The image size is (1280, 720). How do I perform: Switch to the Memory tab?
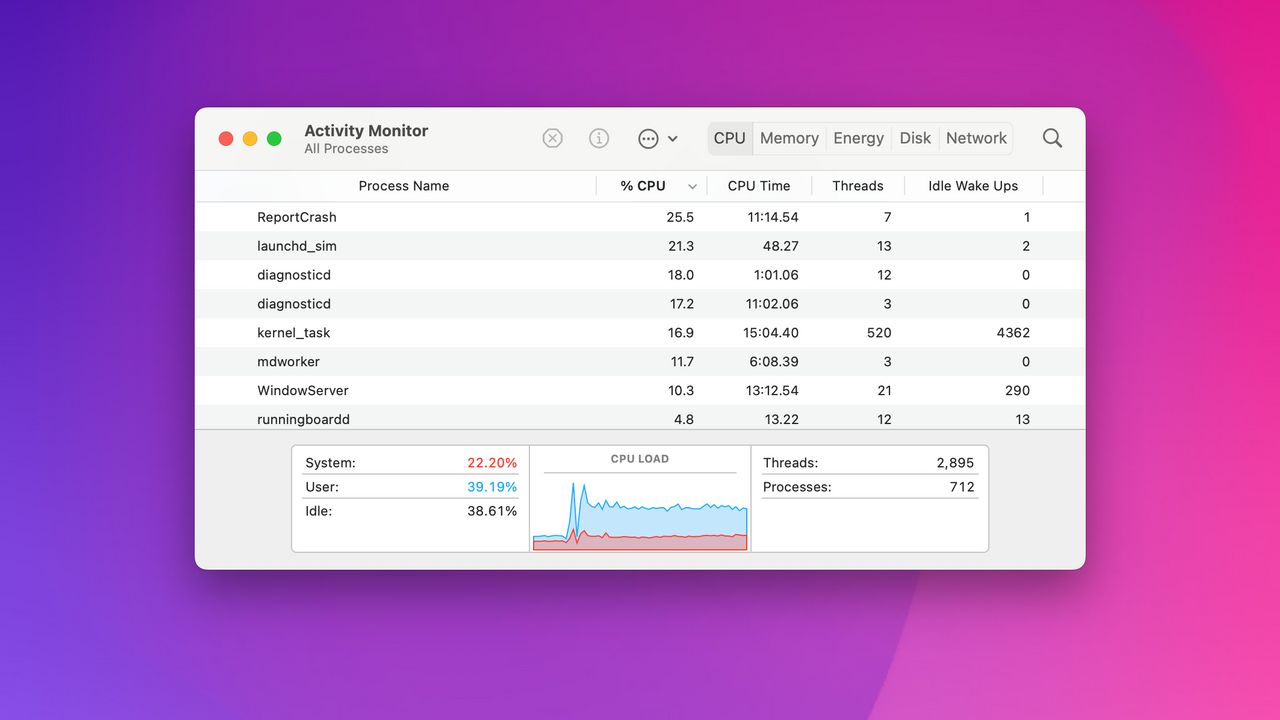789,138
